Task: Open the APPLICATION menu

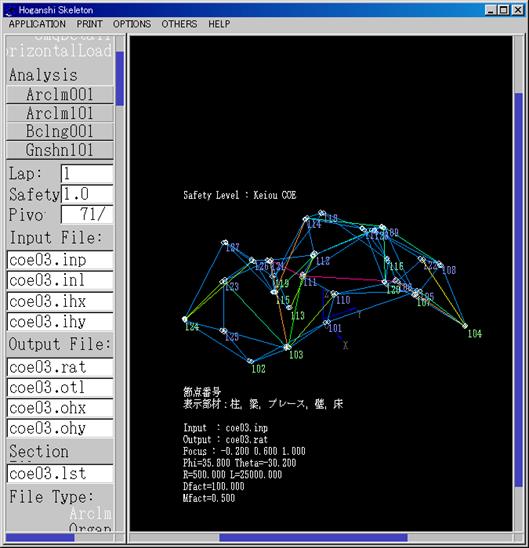Action: pos(37,24)
